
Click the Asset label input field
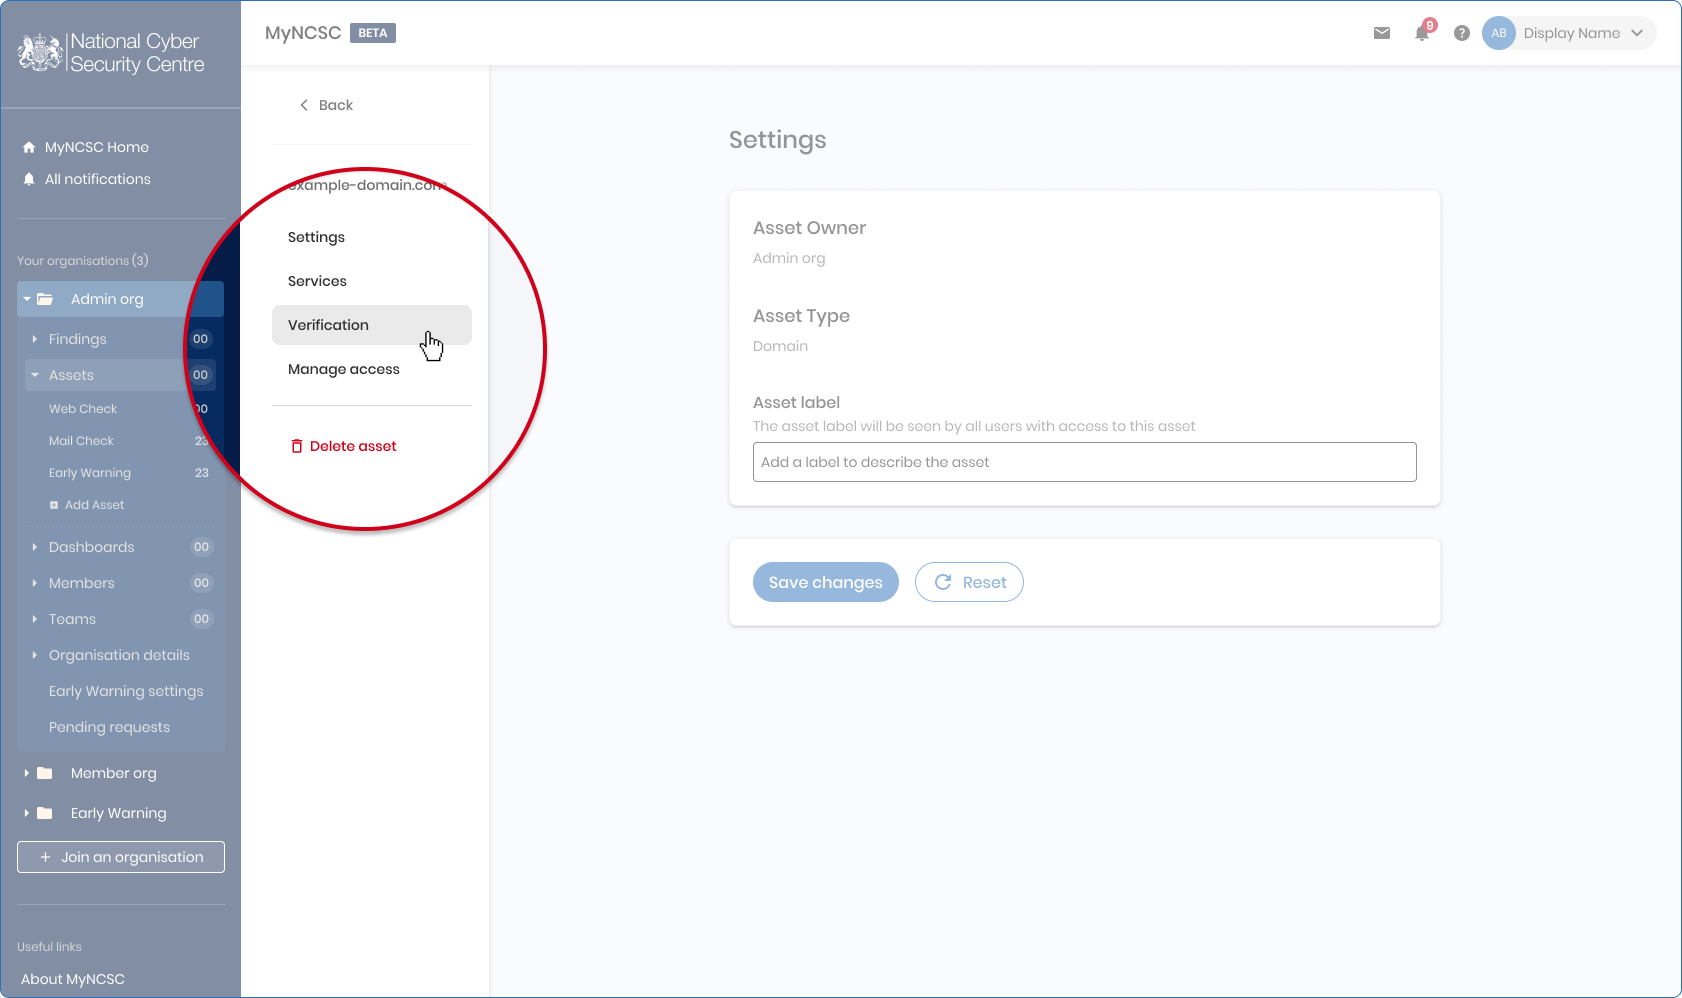pos(1085,462)
